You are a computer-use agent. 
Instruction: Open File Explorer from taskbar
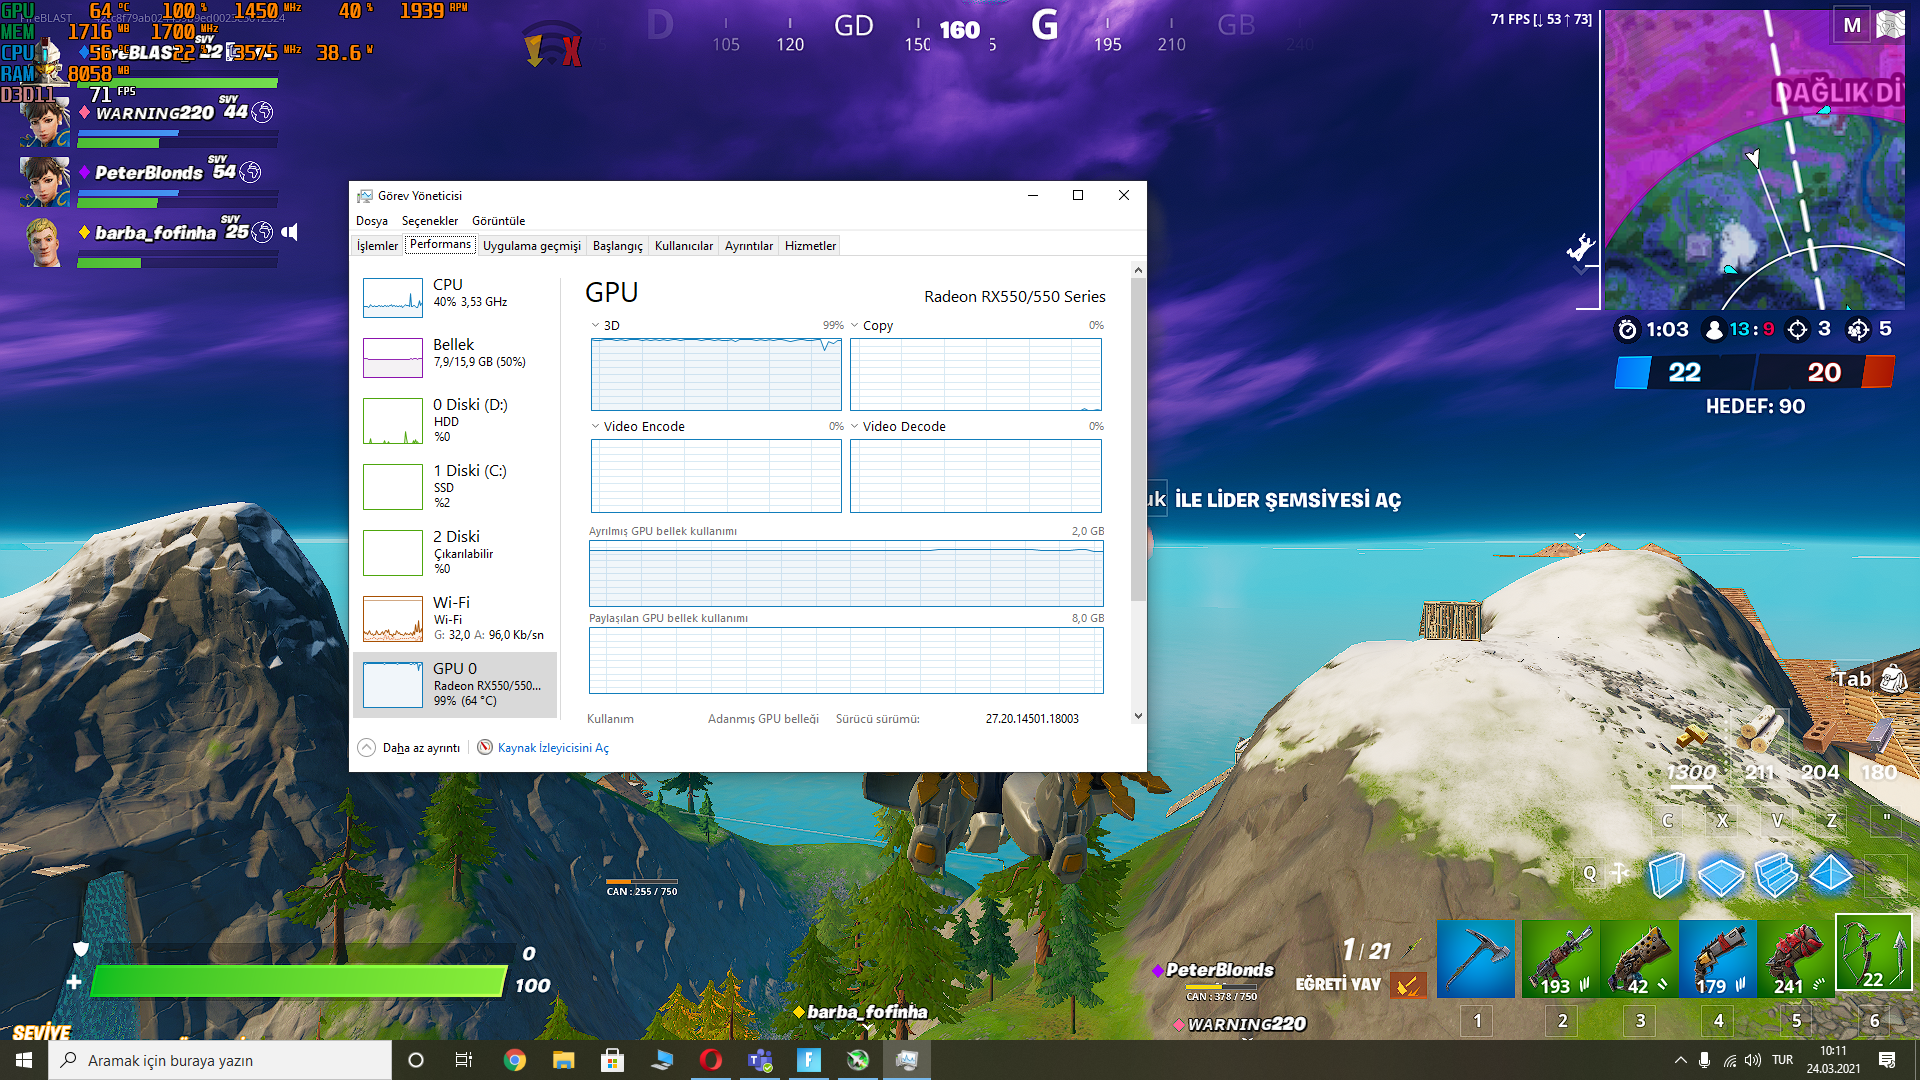point(564,1060)
